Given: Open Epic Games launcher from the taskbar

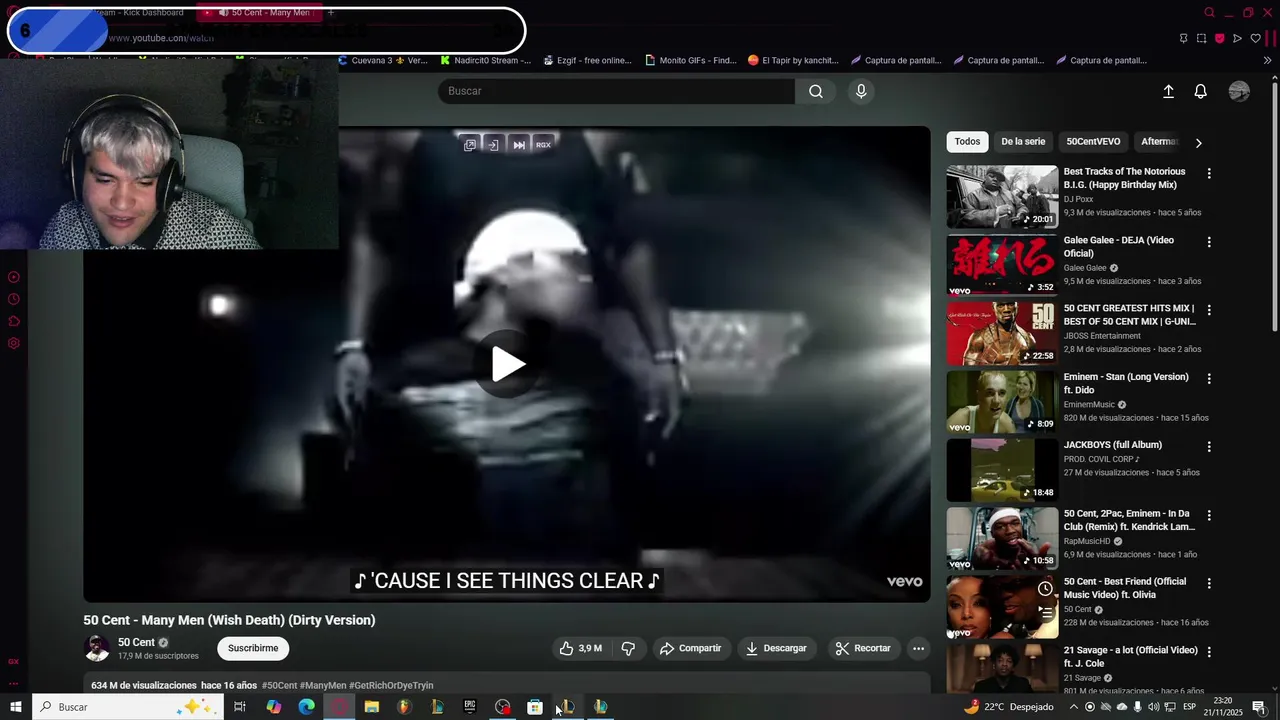Looking at the screenshot, I should (469, 707).
